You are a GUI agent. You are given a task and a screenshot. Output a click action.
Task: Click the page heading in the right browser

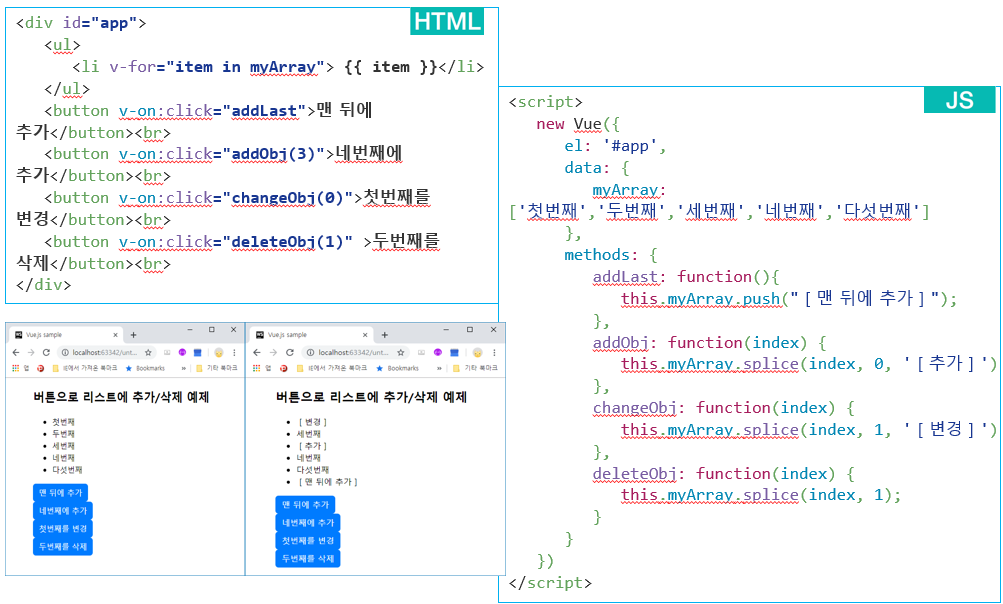point(371,397)
